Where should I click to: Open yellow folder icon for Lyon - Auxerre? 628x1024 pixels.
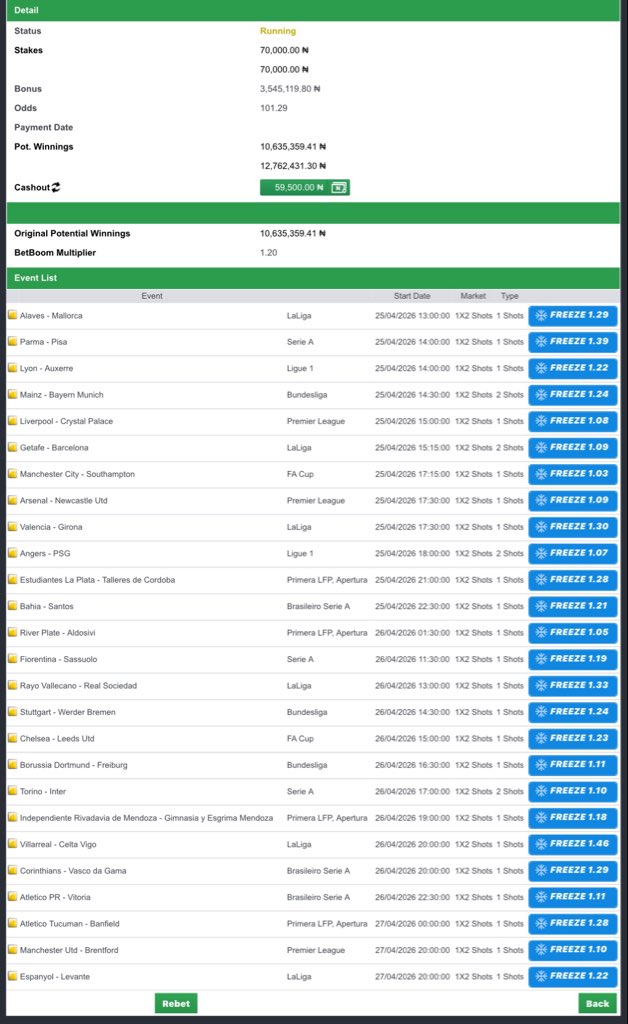coord(12,368)
